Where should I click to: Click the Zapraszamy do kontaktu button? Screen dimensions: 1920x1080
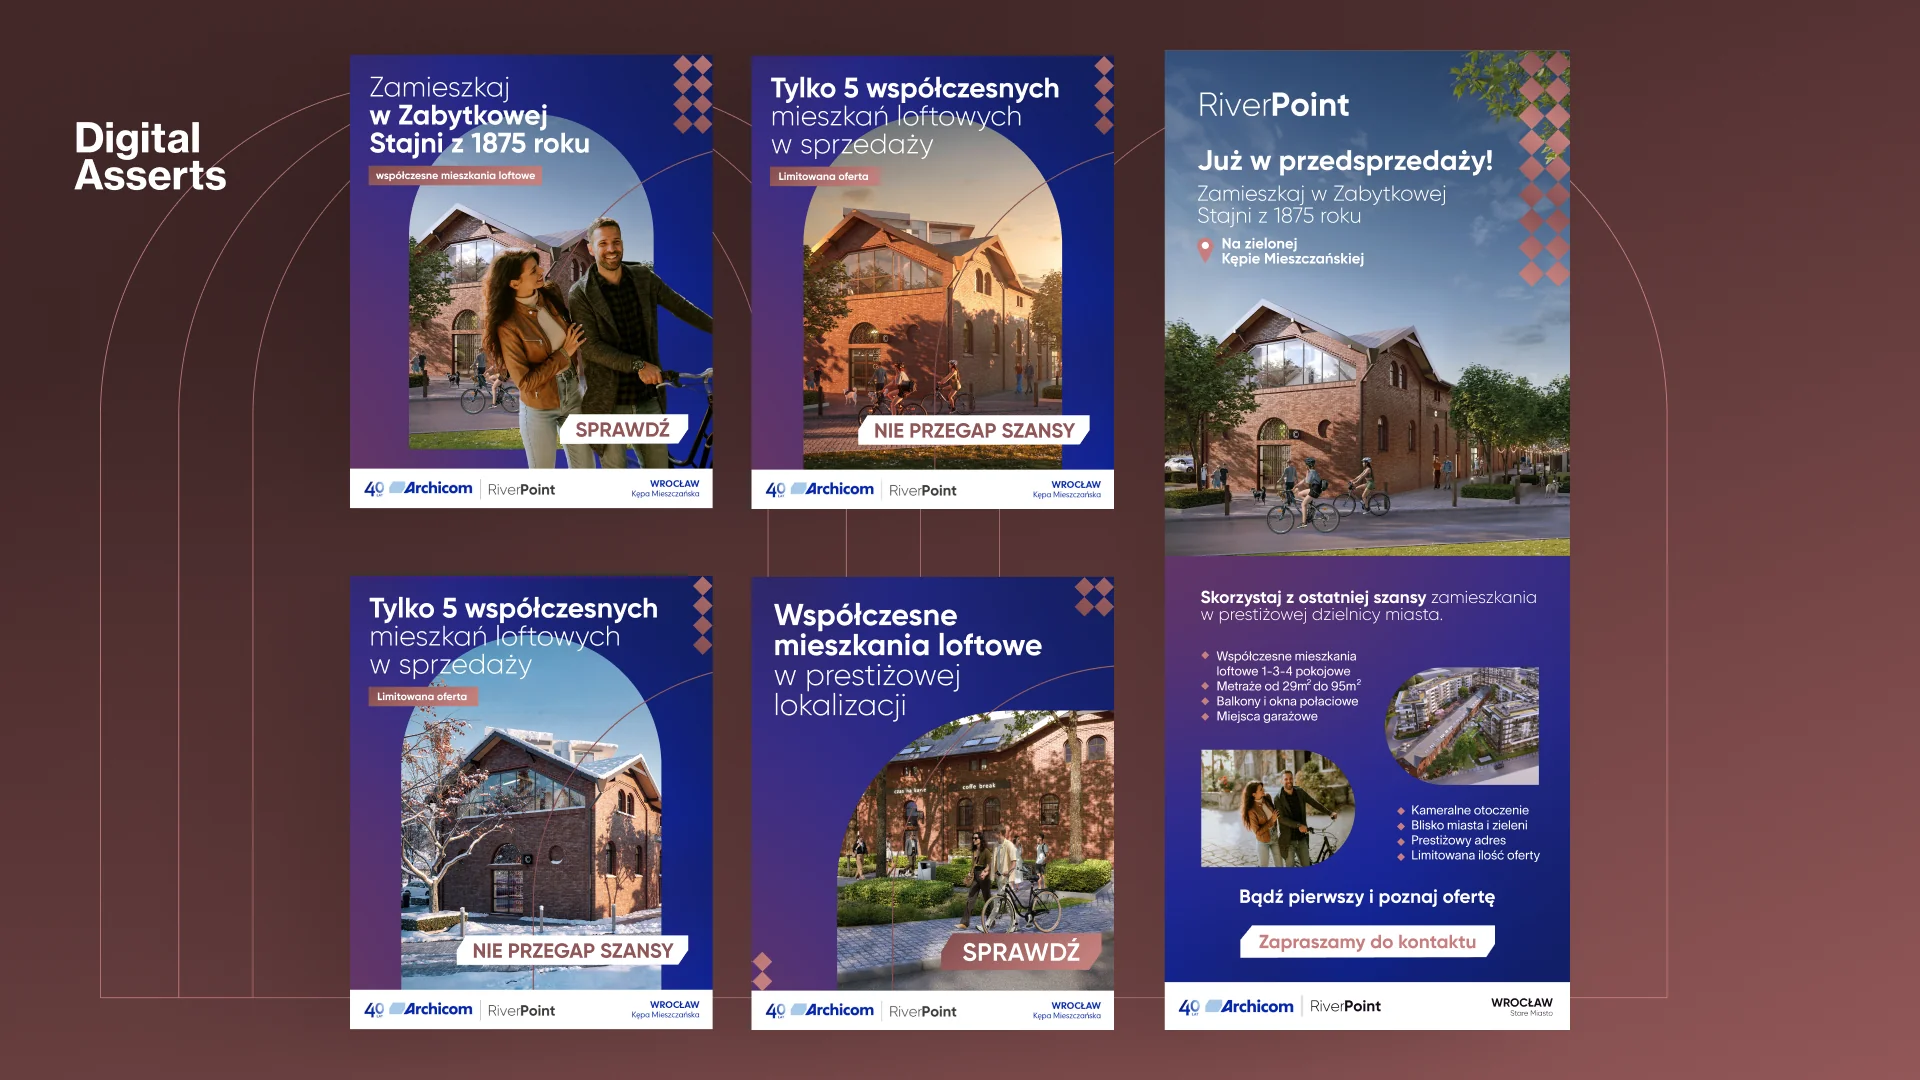click(1367, 941)
